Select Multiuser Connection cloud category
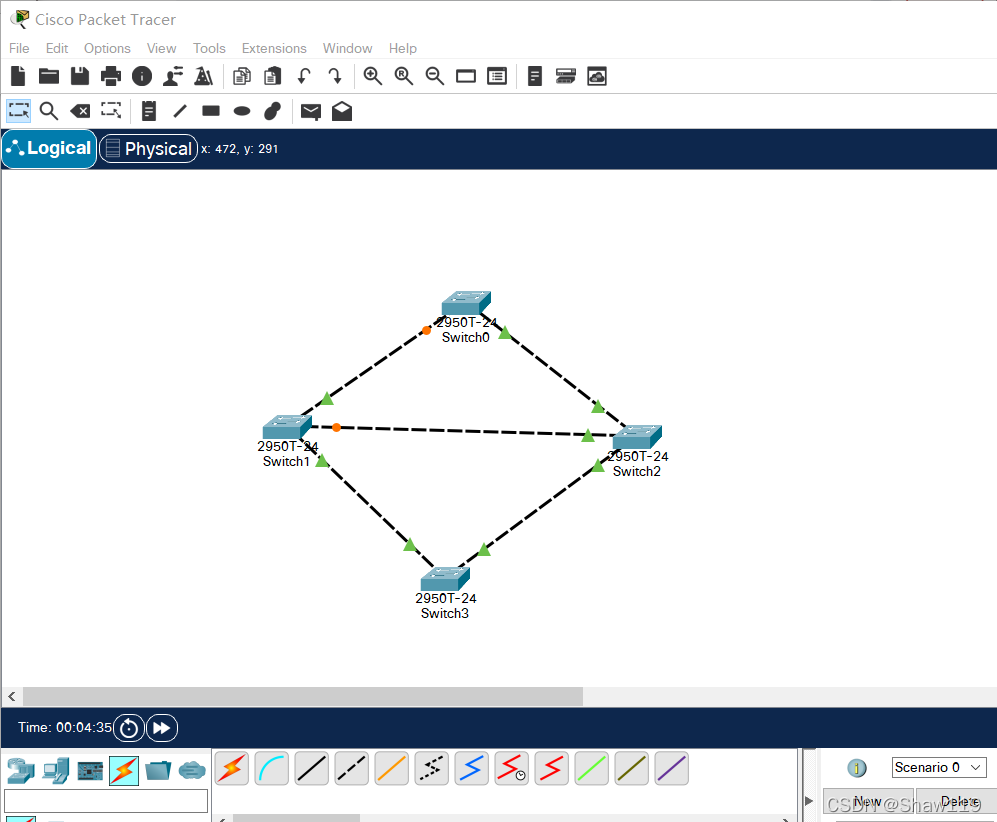 coord(192,771)
